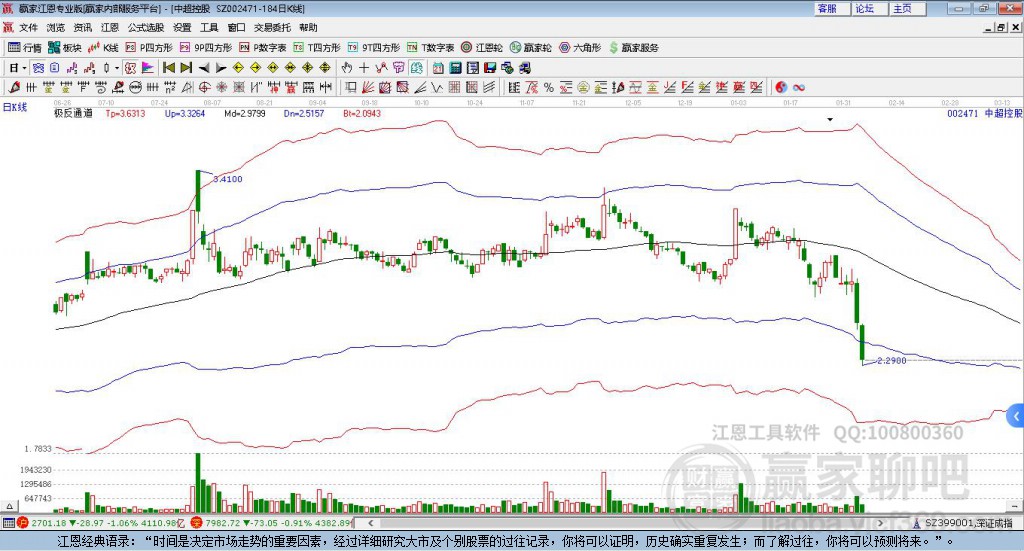Click the 客服 customer service button

(828, 8)
